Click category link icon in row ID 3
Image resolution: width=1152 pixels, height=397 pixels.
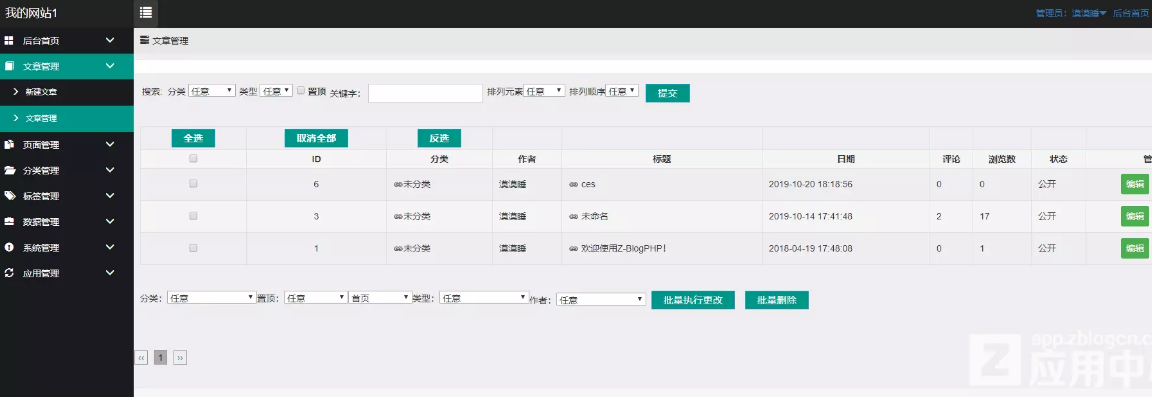coord(398,217)
